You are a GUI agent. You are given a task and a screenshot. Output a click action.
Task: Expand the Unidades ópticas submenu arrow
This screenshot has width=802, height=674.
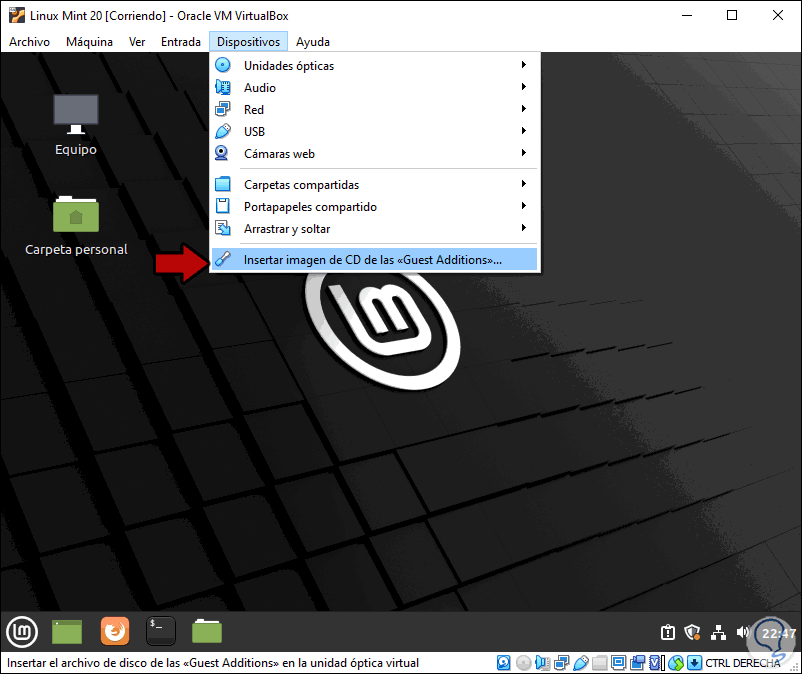(524, 64)
